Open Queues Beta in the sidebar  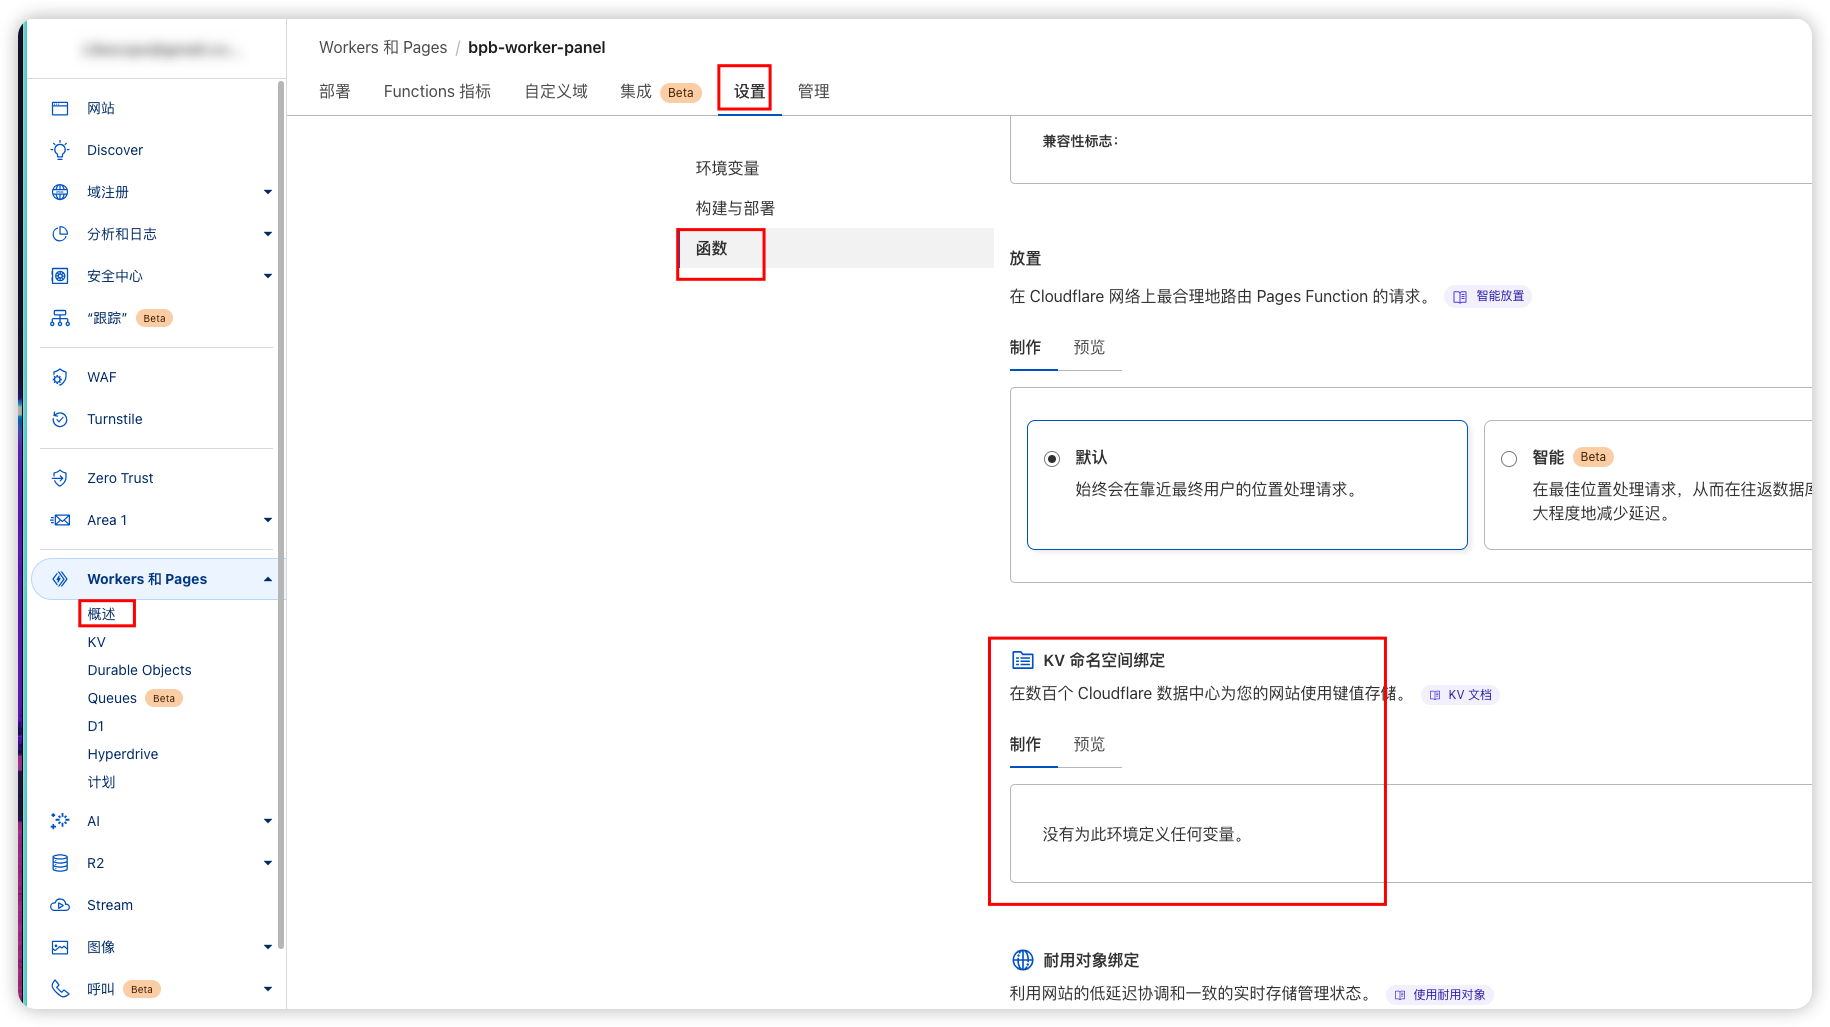pos(135,698)
